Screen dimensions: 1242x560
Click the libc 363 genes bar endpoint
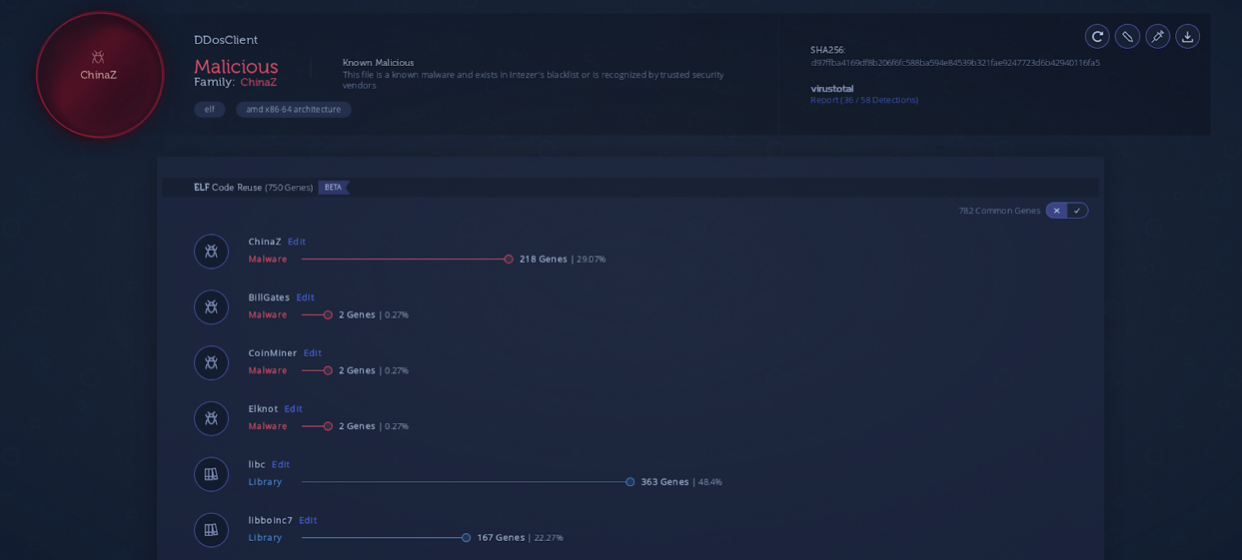point(630,482)
